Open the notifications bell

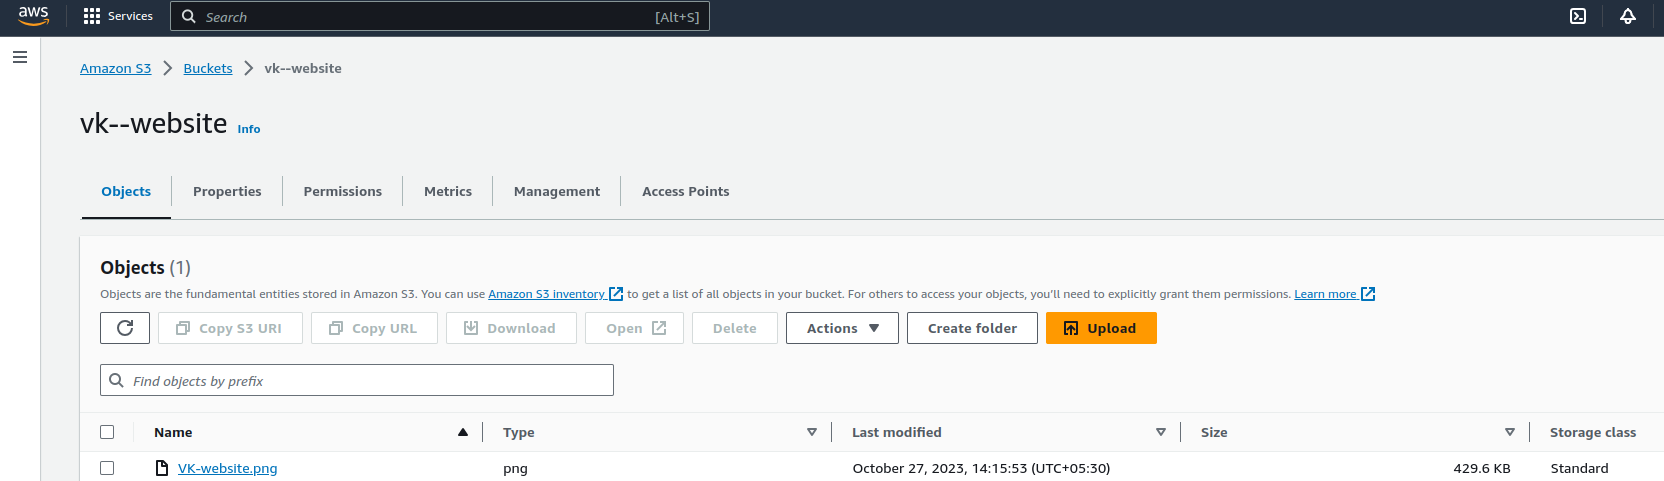click(x=1628, y=16)
